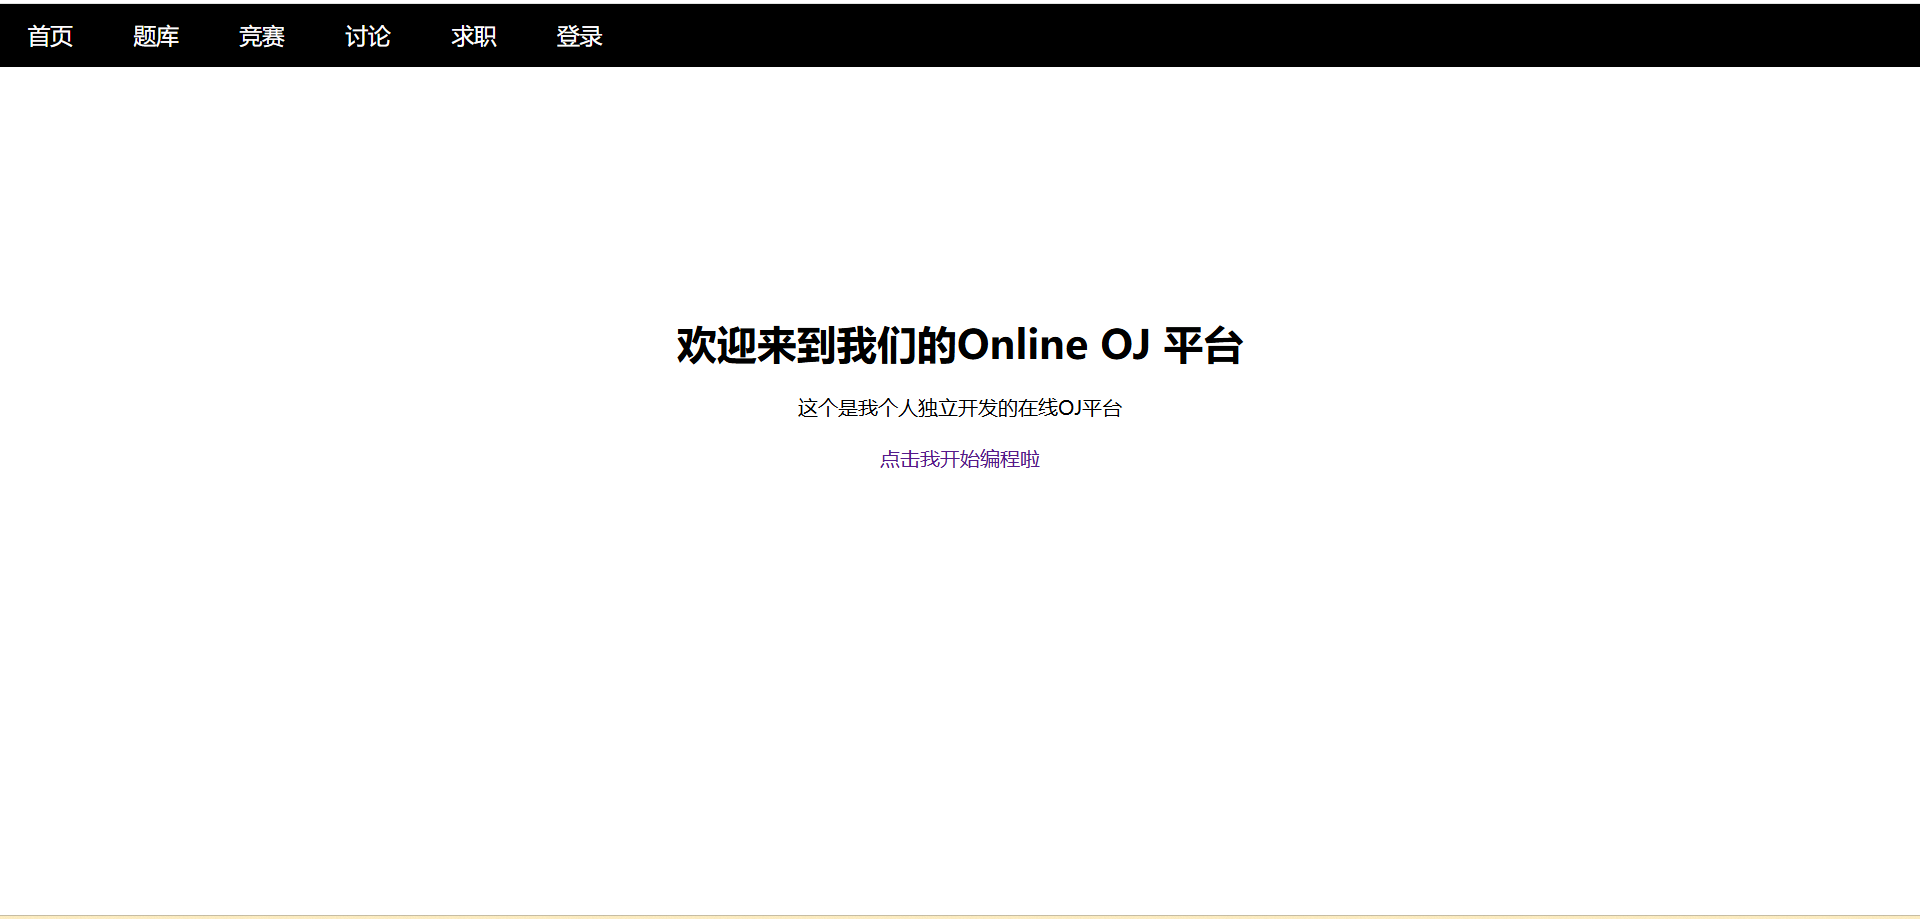Click the 这个是我个人独立开发的在线OJ平台 text

pyautogui.click(x=960, y=408)
